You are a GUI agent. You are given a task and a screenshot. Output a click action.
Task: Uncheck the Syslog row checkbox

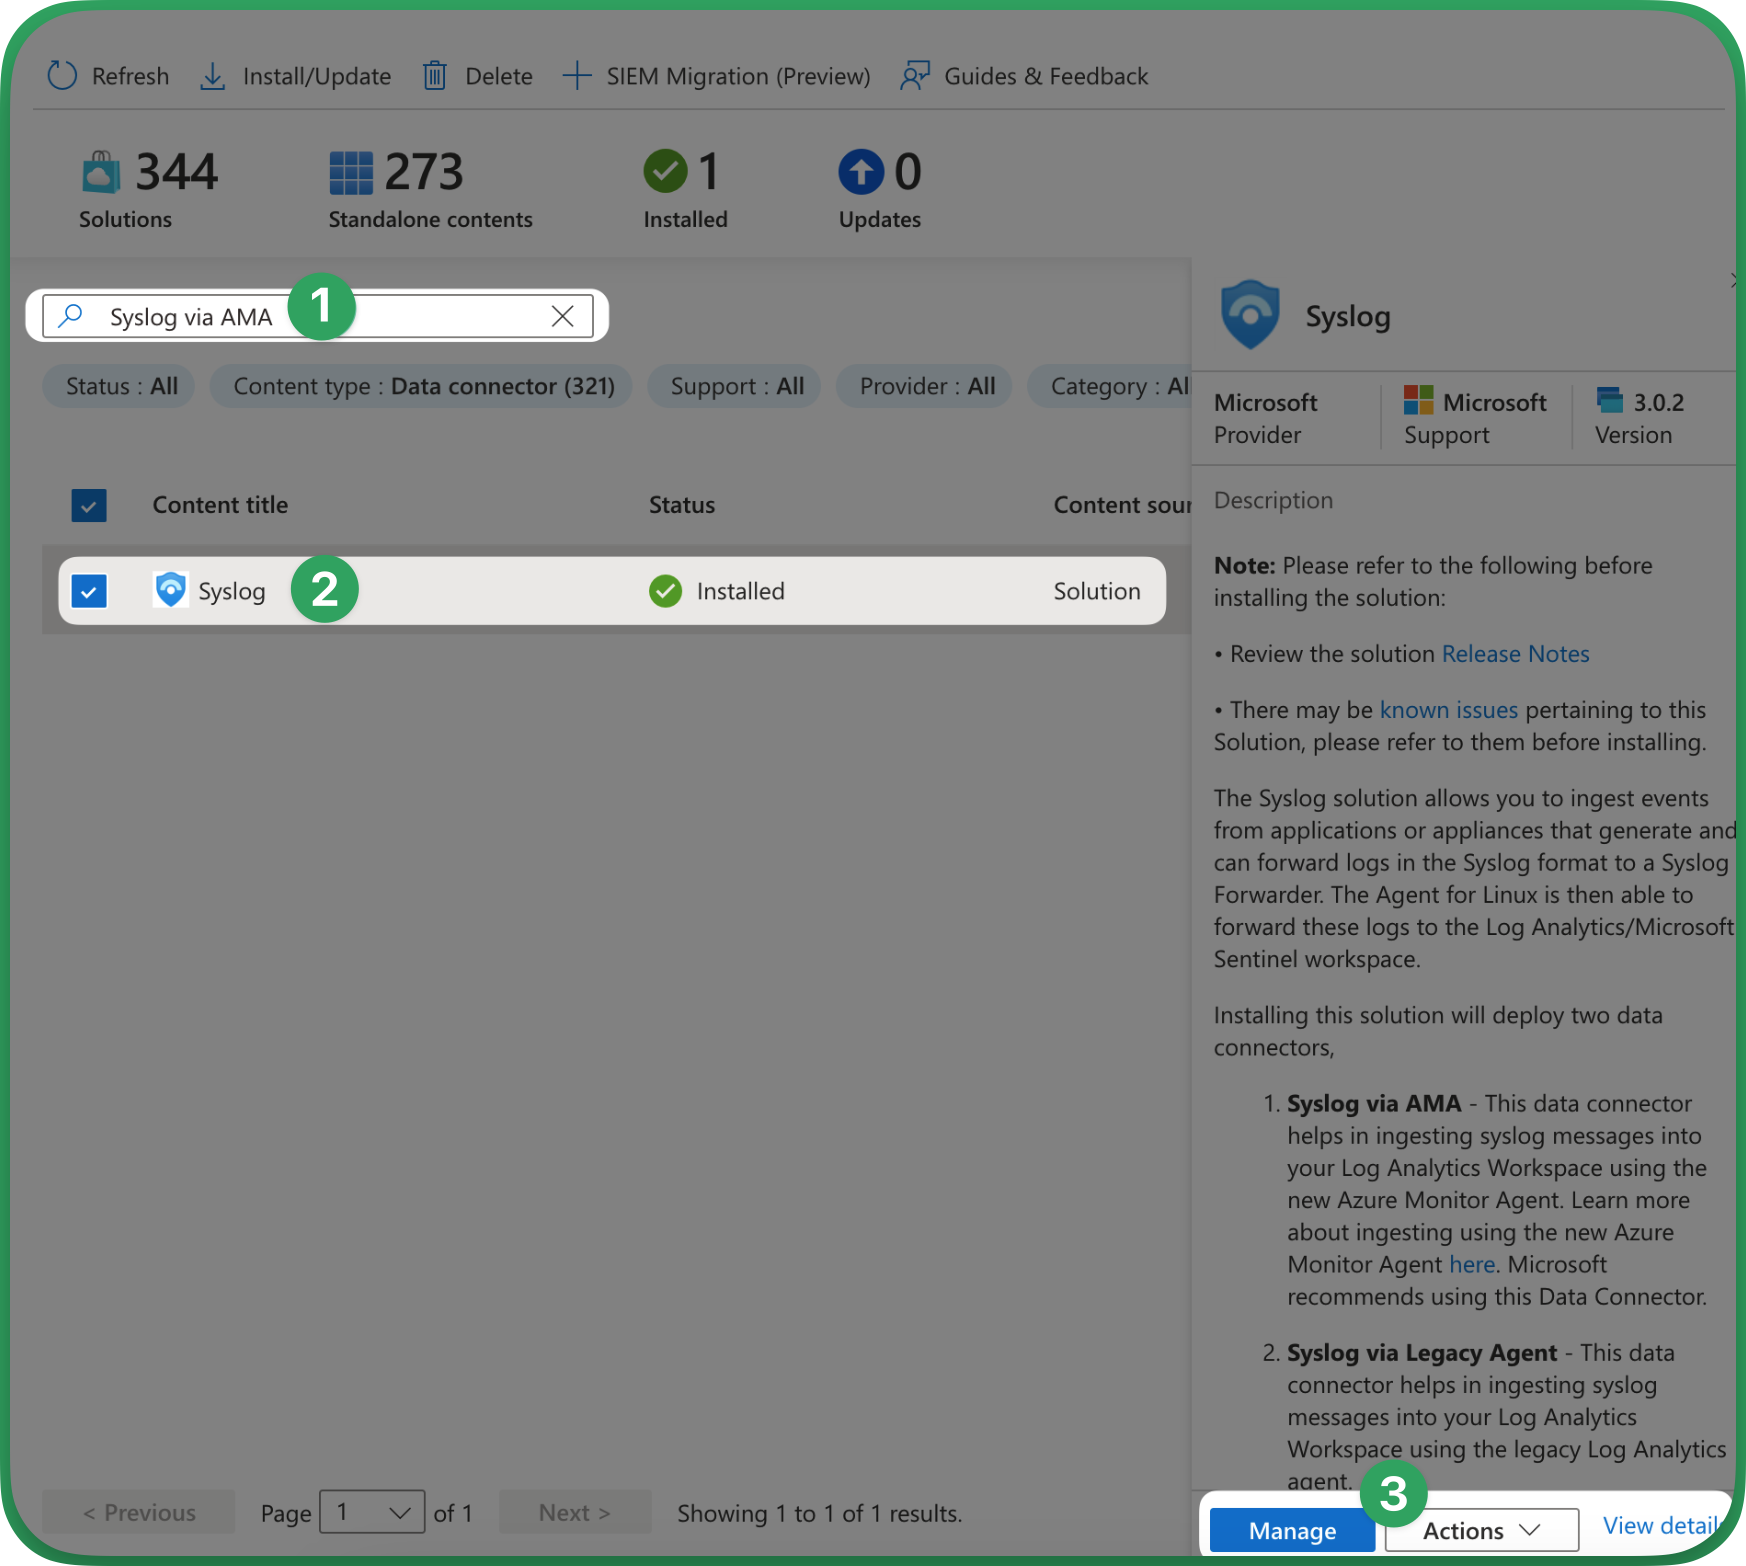(89, 591)
